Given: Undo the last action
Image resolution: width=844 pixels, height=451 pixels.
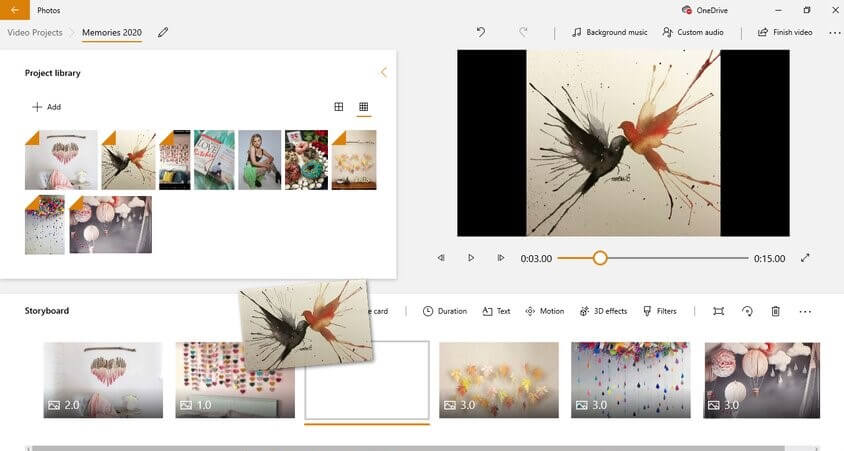Looking at the screenshot, I should pyautogui.click(x=481, y=32).
